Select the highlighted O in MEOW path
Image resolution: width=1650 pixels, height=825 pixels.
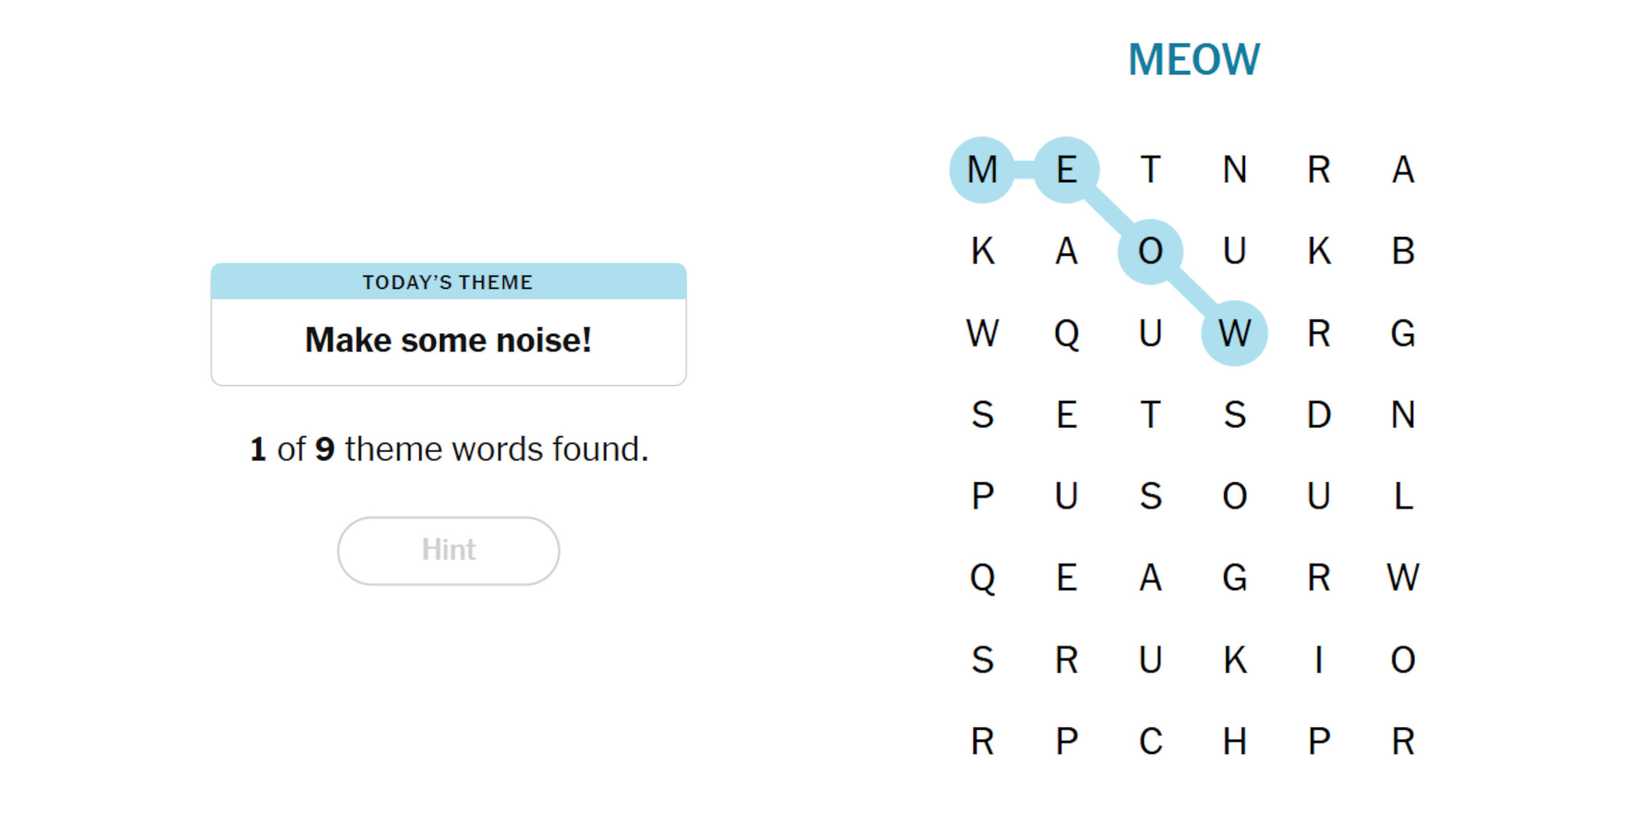click(x=1150, y=251)
